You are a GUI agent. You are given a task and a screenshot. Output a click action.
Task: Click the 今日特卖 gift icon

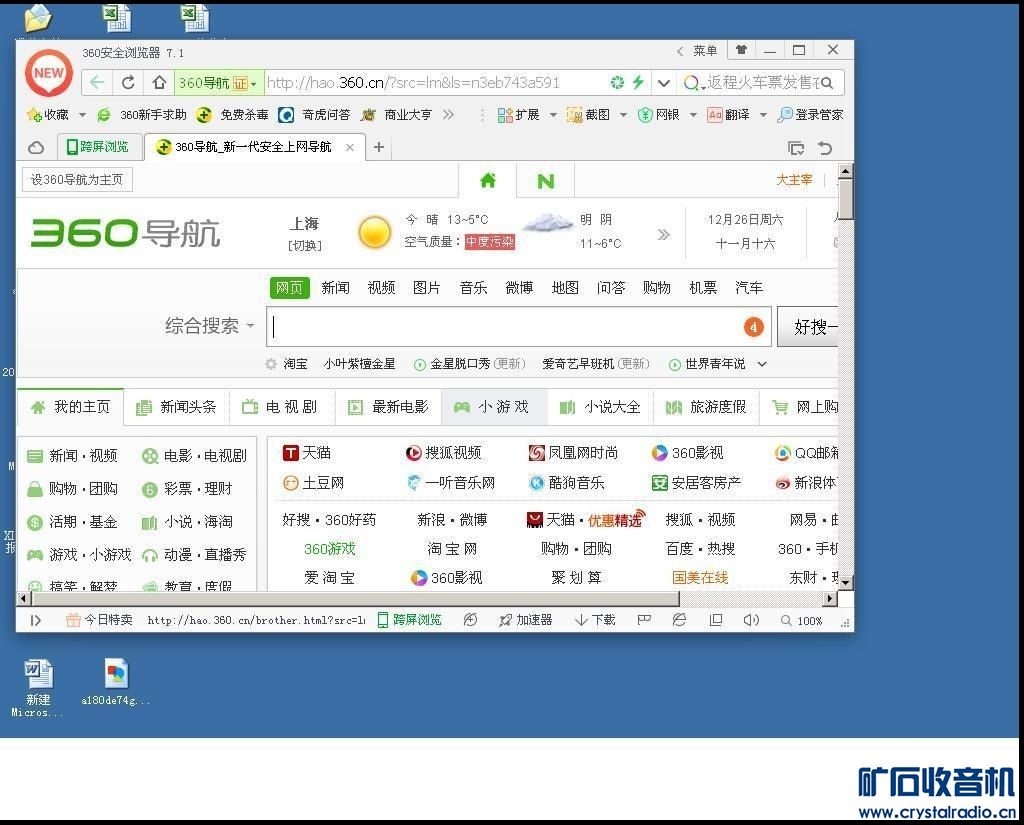click(x=72, y=620)
